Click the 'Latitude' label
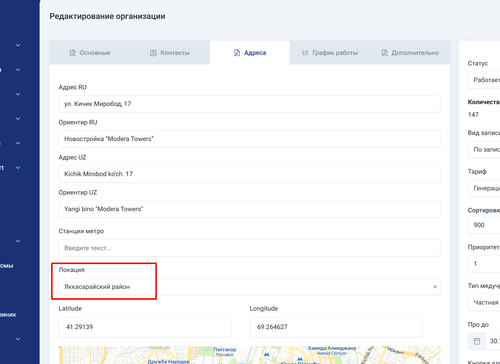Viewport: 500px width, 364px height. [70, 308]
